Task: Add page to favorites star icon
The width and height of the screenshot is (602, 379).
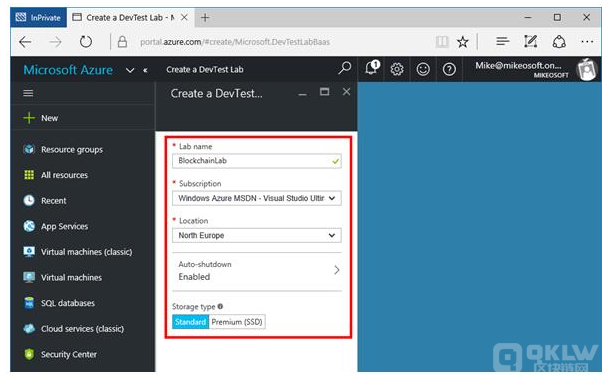Action: pyautogui.click(x=463, y=41)
